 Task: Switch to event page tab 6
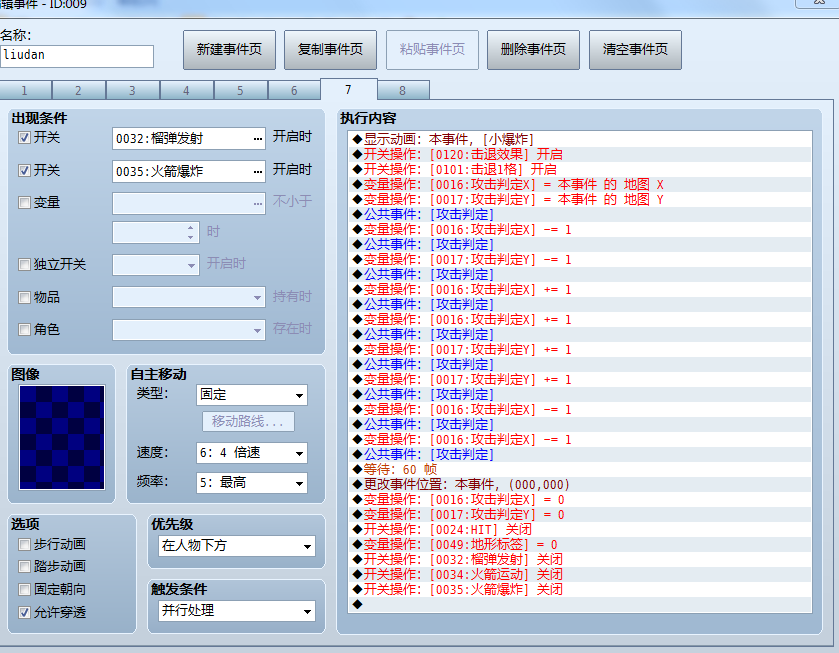pos(295,90)
